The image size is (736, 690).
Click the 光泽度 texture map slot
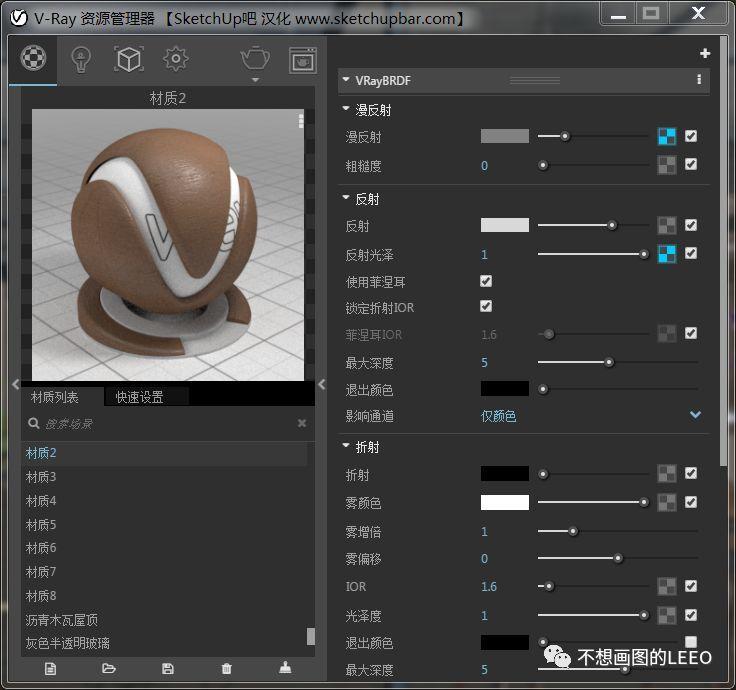667,615
